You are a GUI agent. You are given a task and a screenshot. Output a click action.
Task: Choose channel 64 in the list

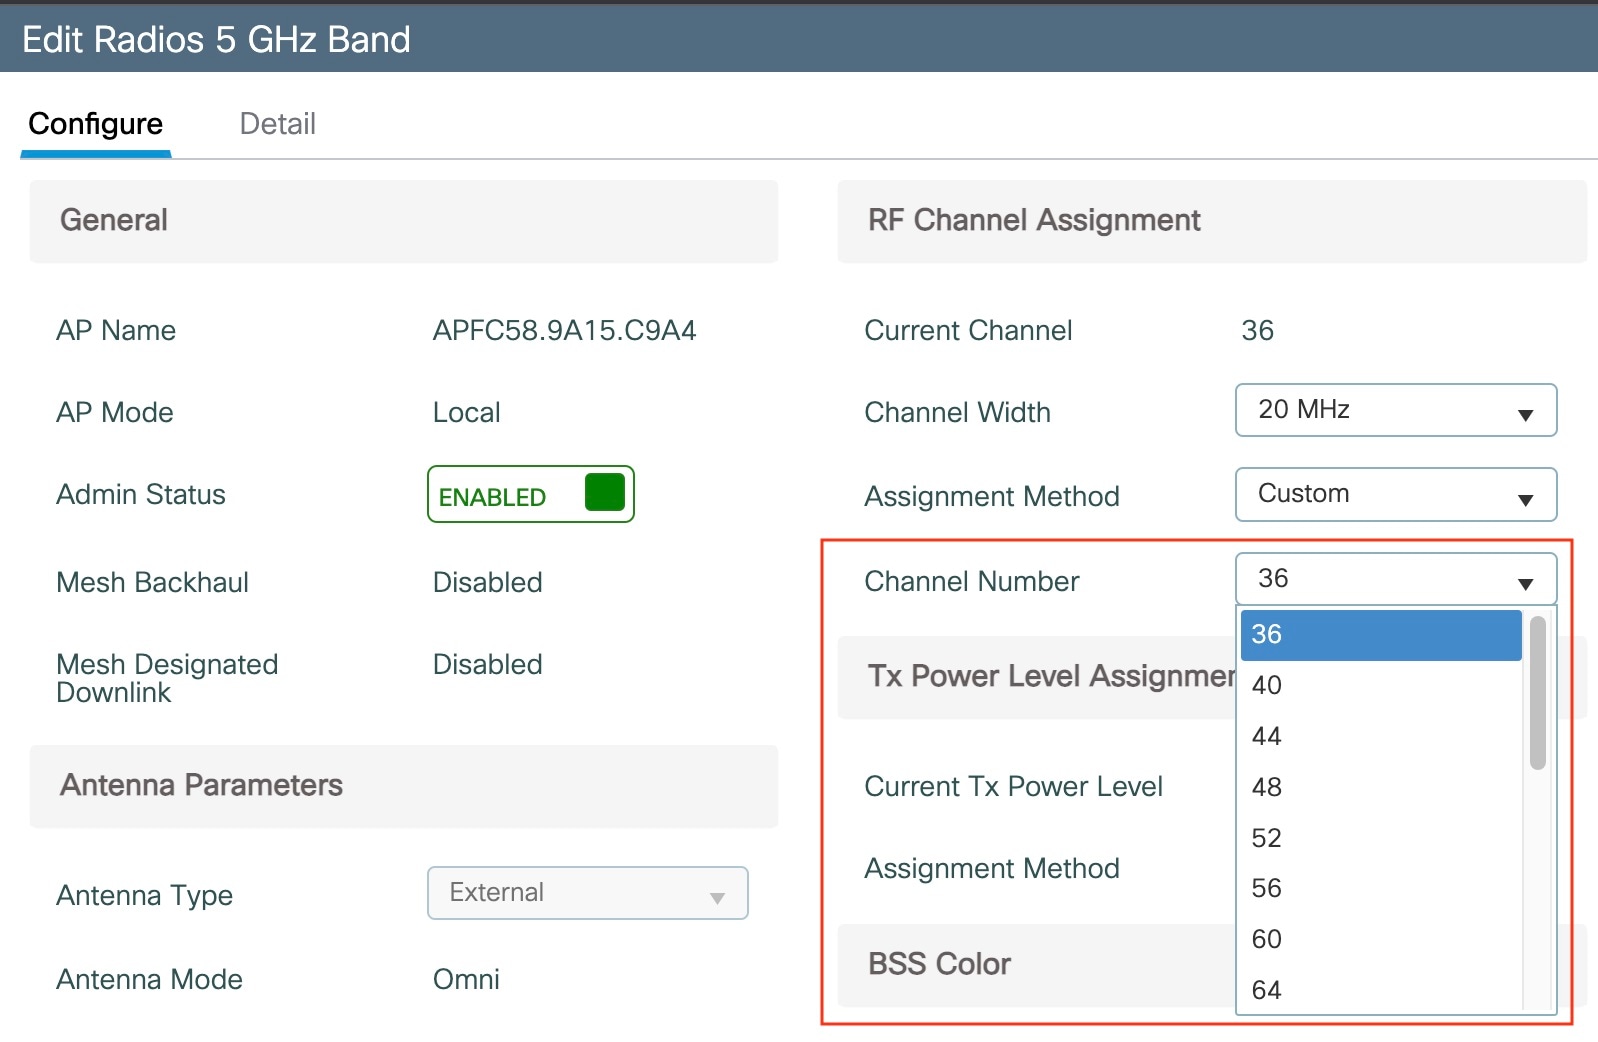(x=1381, y=990)
